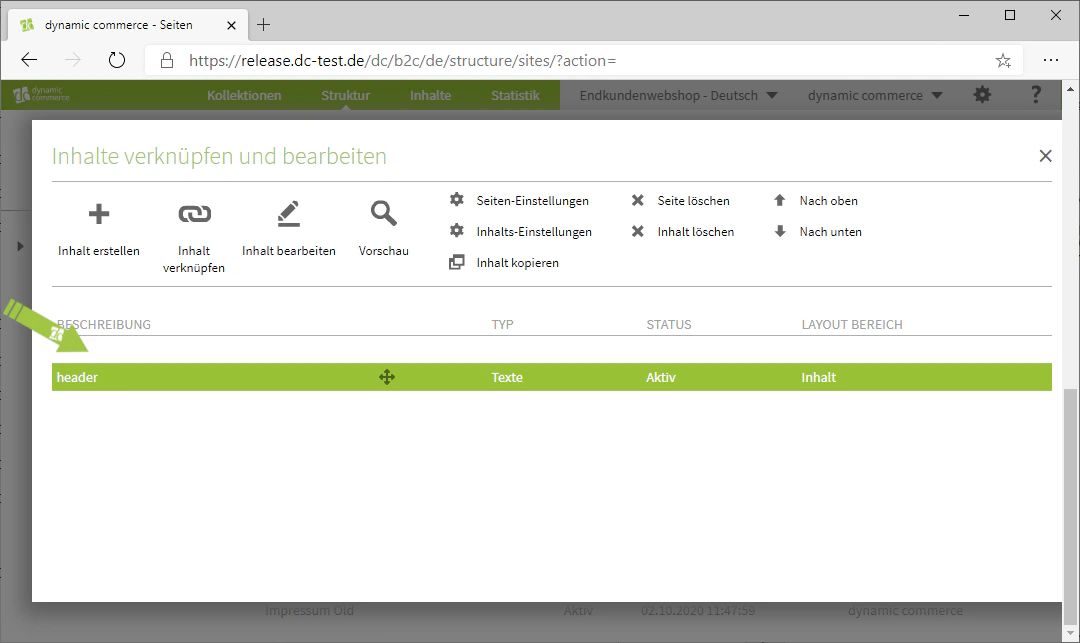Click the dynamic commerce logo
1080x643 pixels.
[41, 94]
